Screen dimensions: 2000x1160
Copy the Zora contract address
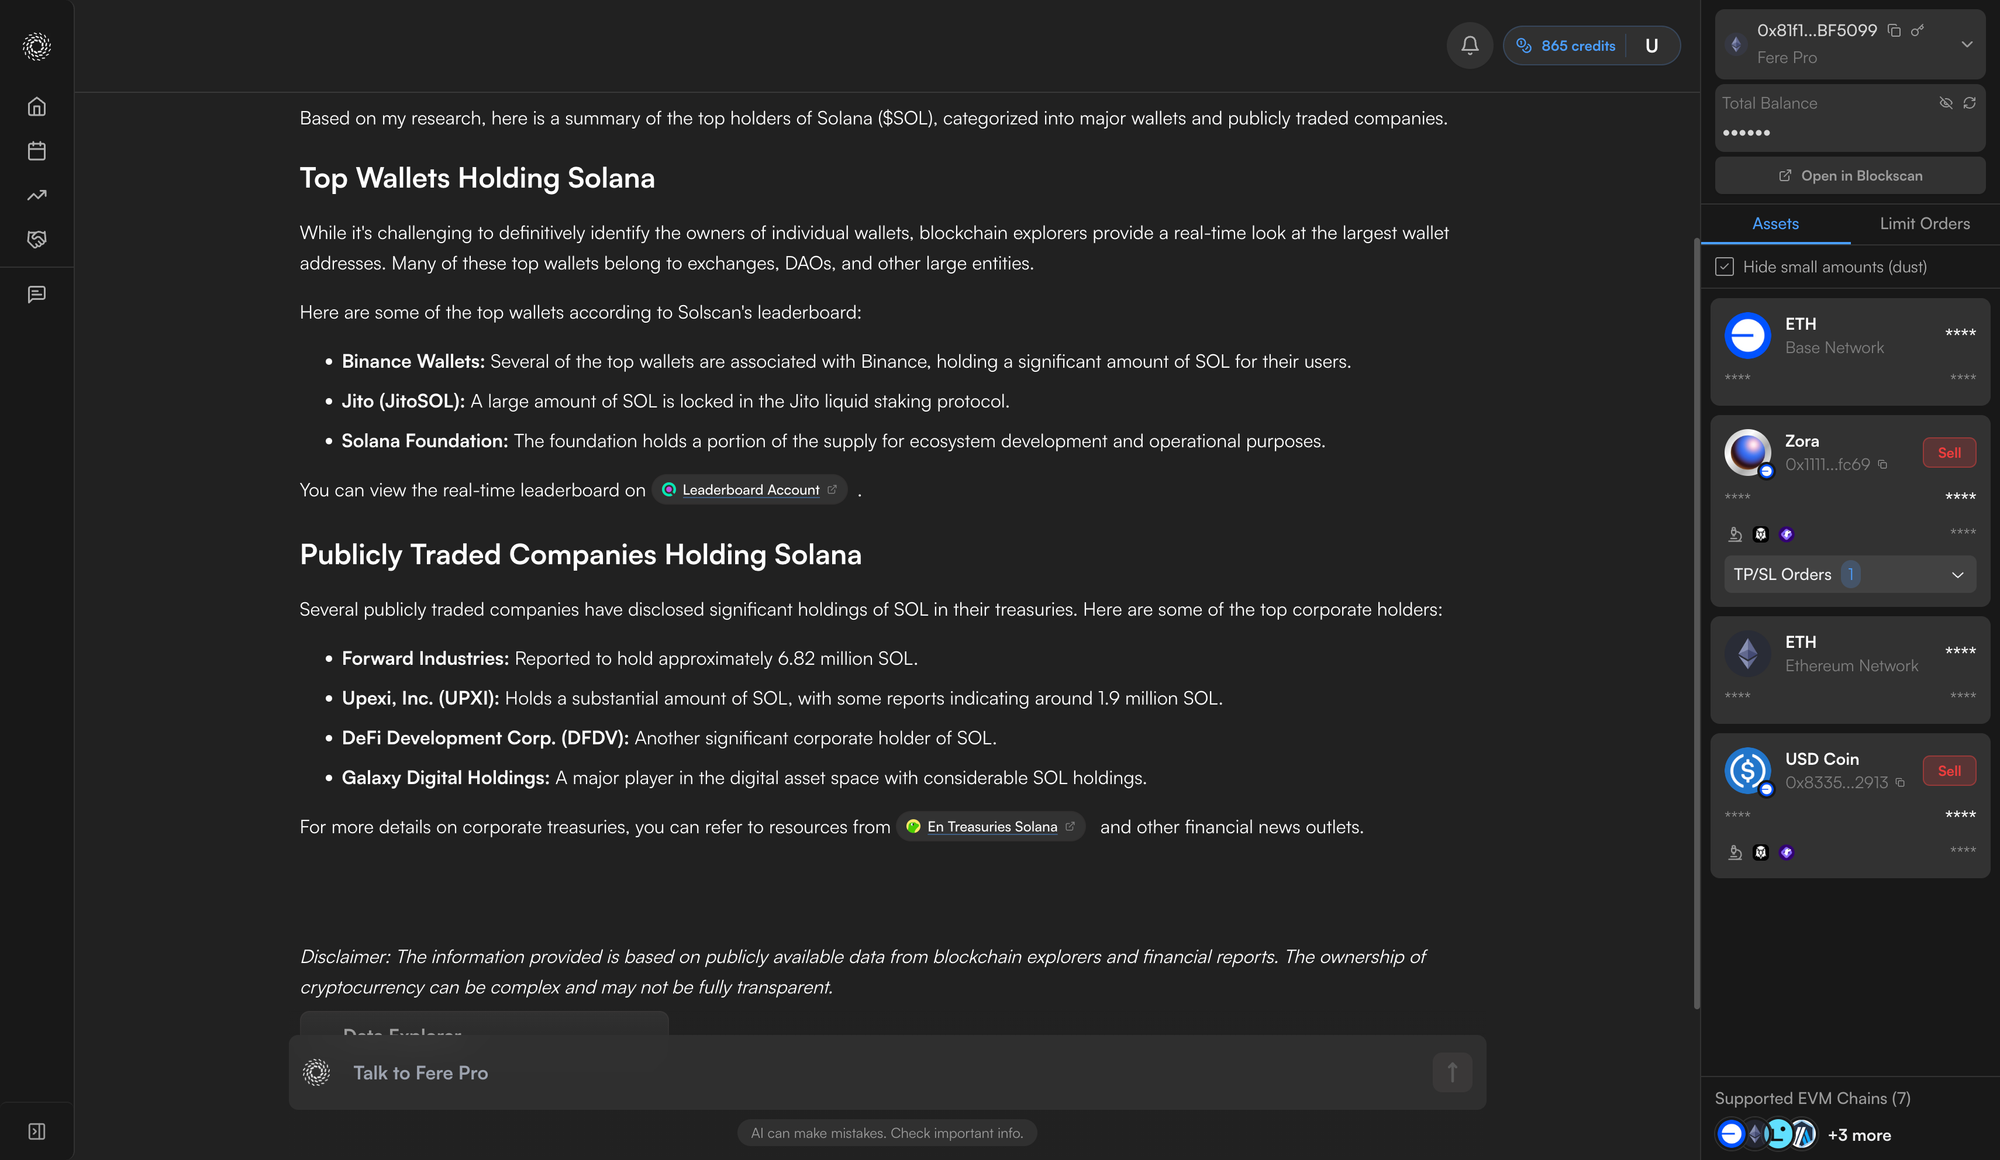point(1883,465)
